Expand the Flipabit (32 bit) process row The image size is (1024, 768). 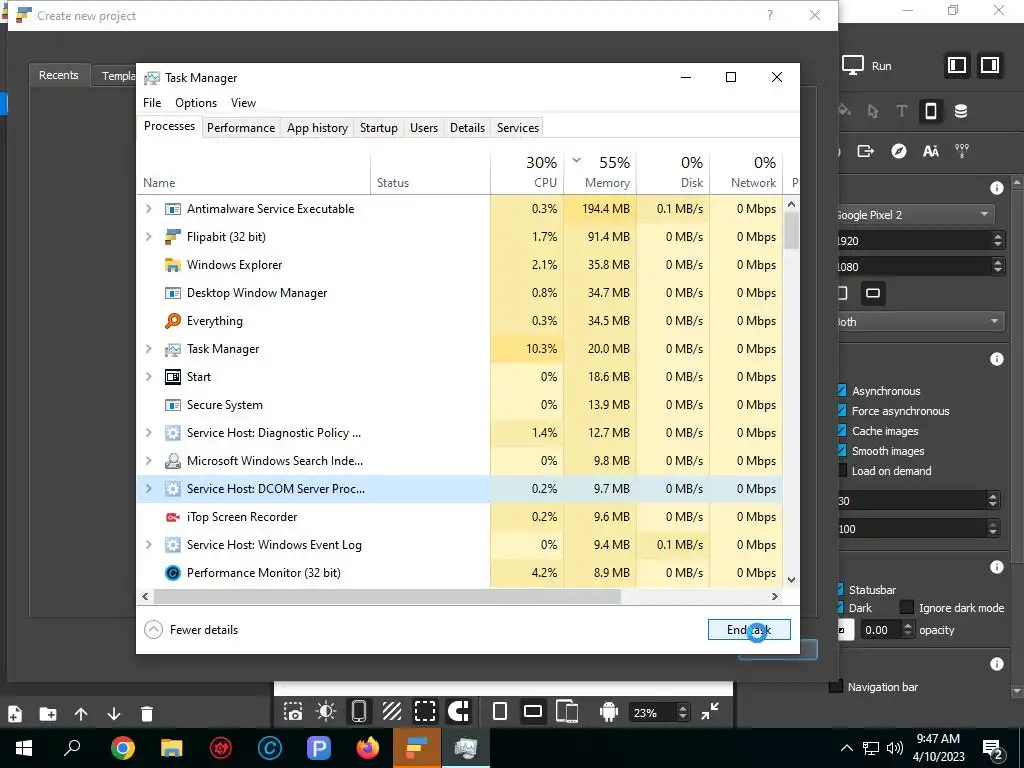click(x=148, y=236)
